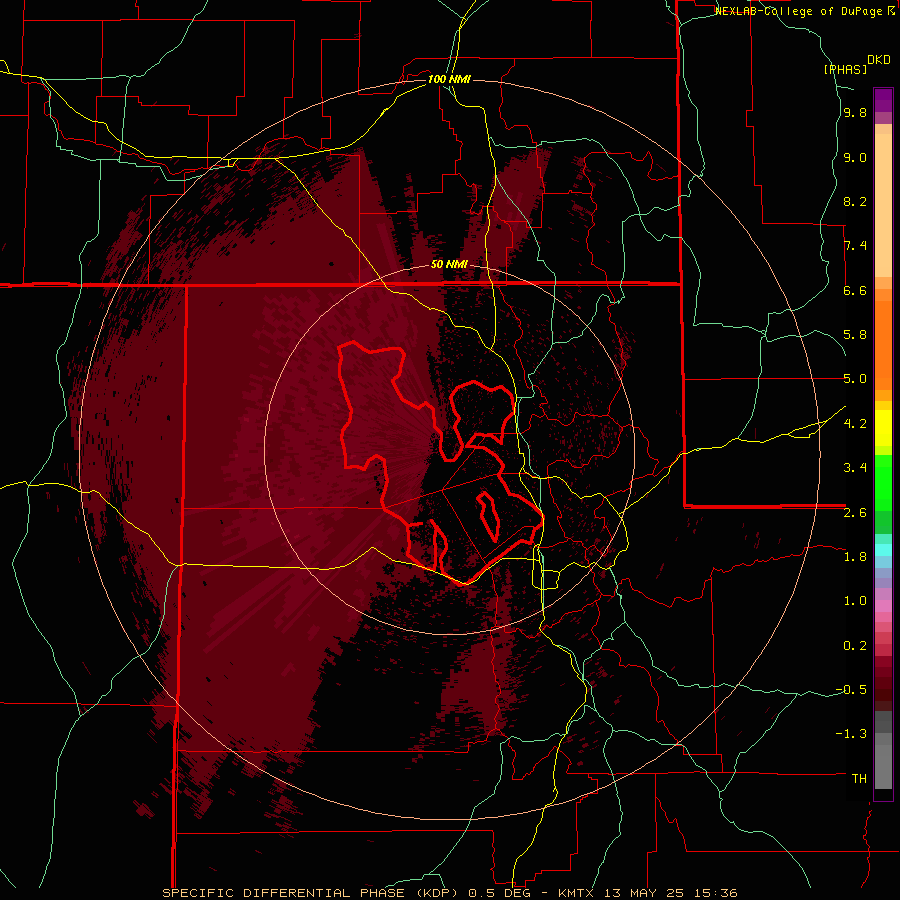Click the 6.6 value on the color scale
The width and height of the screenshot is (900, 900).
pyautogui.click(x=855, y=290)
